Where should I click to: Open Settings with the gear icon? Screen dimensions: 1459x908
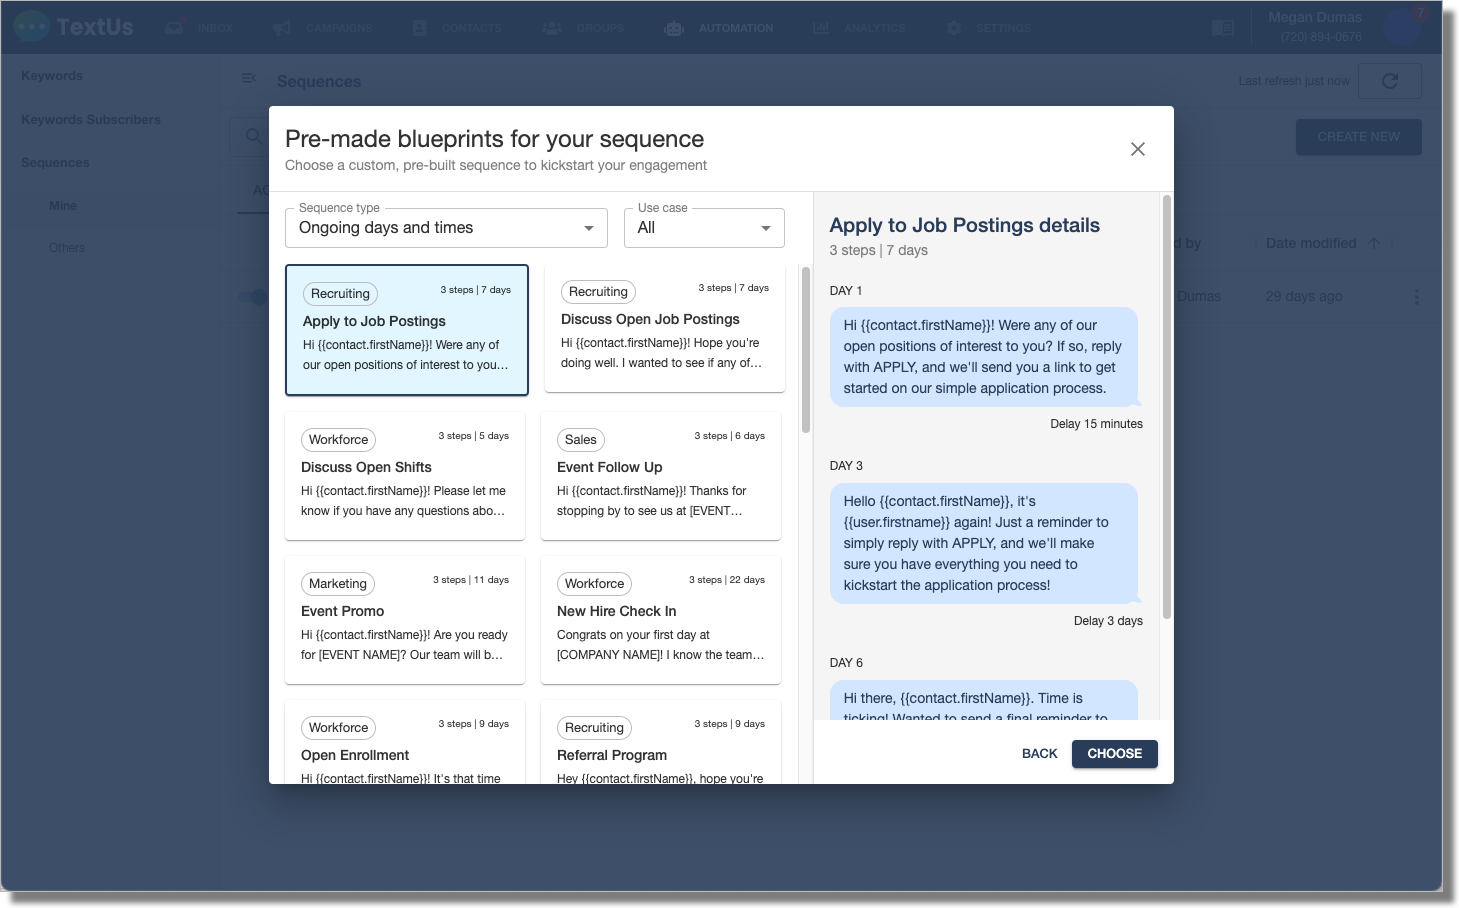coord(952,27)
